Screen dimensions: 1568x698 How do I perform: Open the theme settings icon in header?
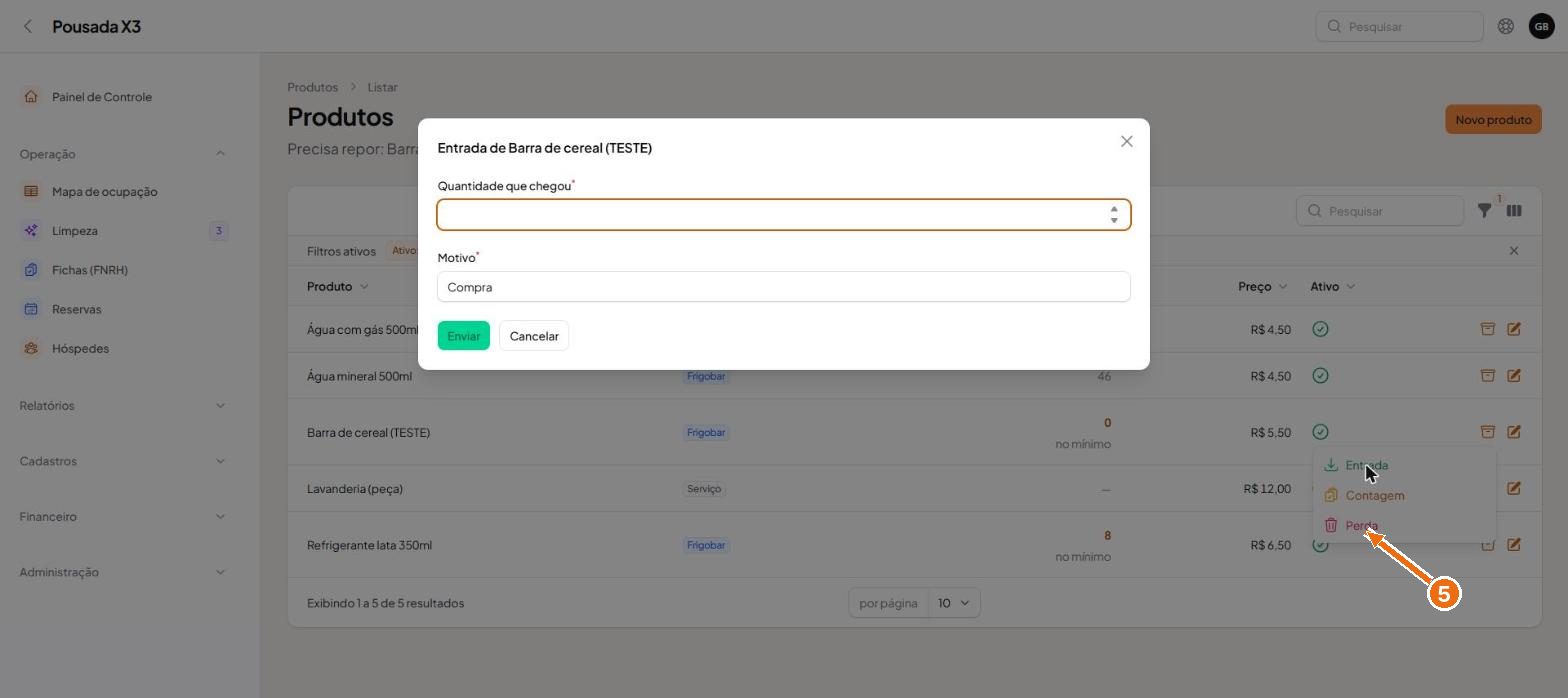[1505, 26]
